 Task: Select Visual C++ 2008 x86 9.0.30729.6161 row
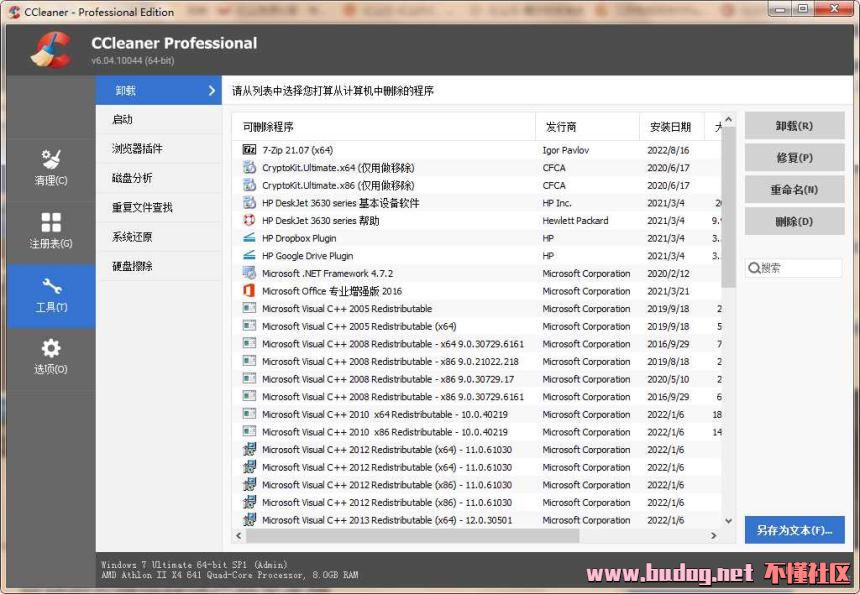(477, 396)
